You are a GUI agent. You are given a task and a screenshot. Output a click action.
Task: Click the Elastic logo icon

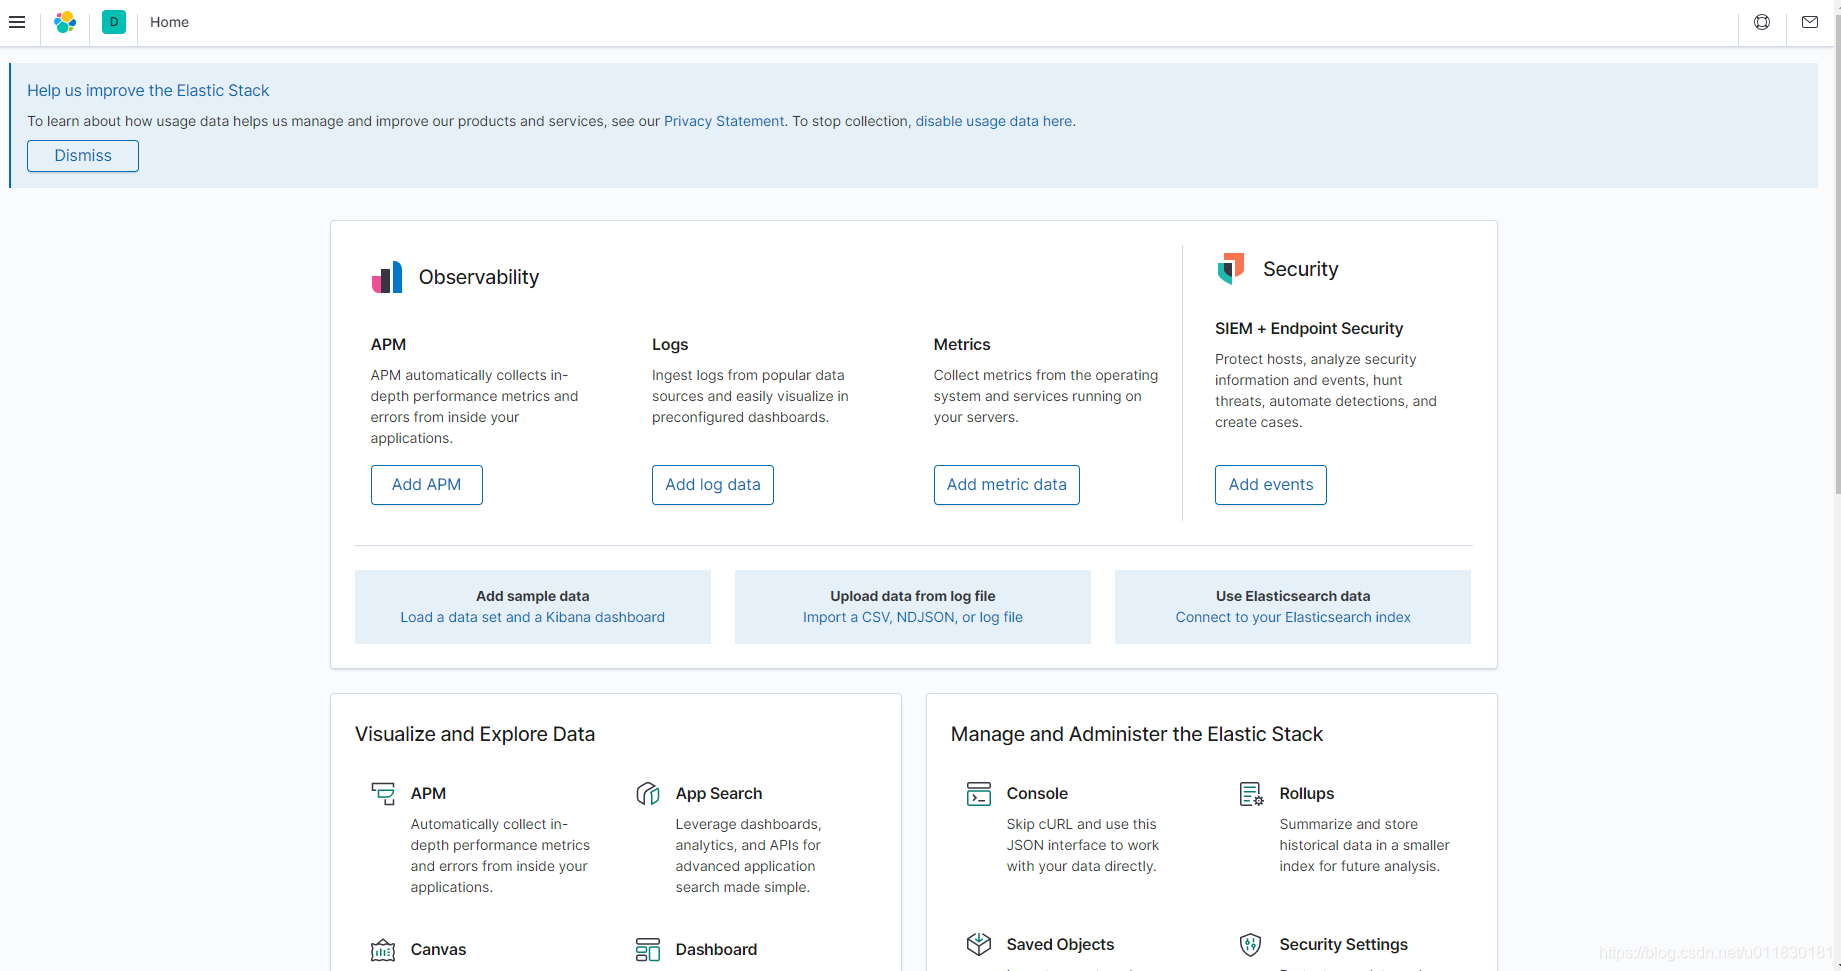click(65, 22)
